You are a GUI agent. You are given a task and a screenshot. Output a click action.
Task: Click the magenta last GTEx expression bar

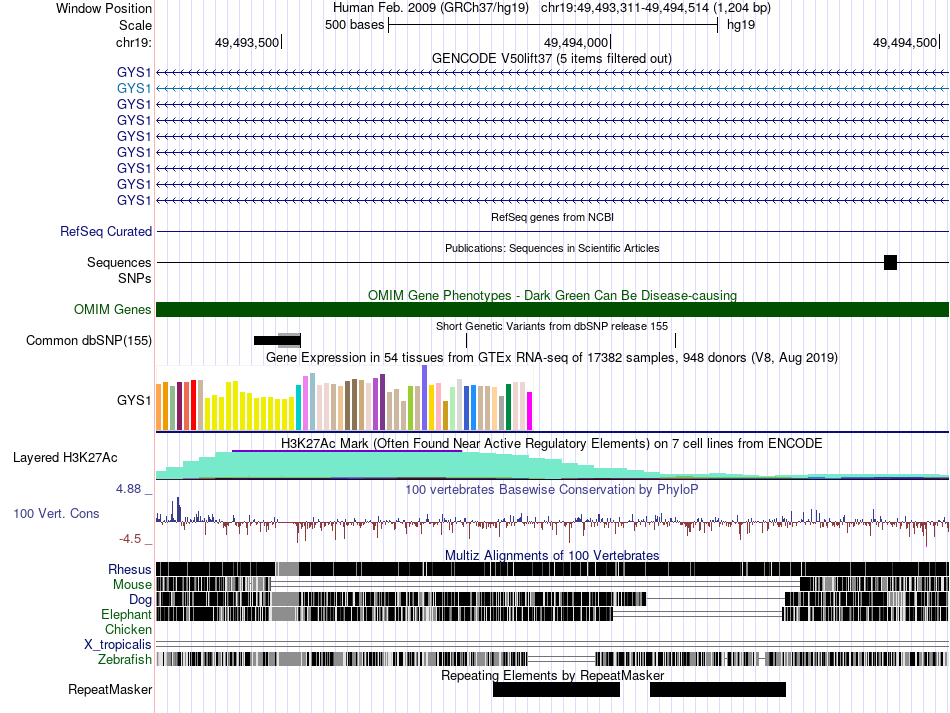click(530, 411)
